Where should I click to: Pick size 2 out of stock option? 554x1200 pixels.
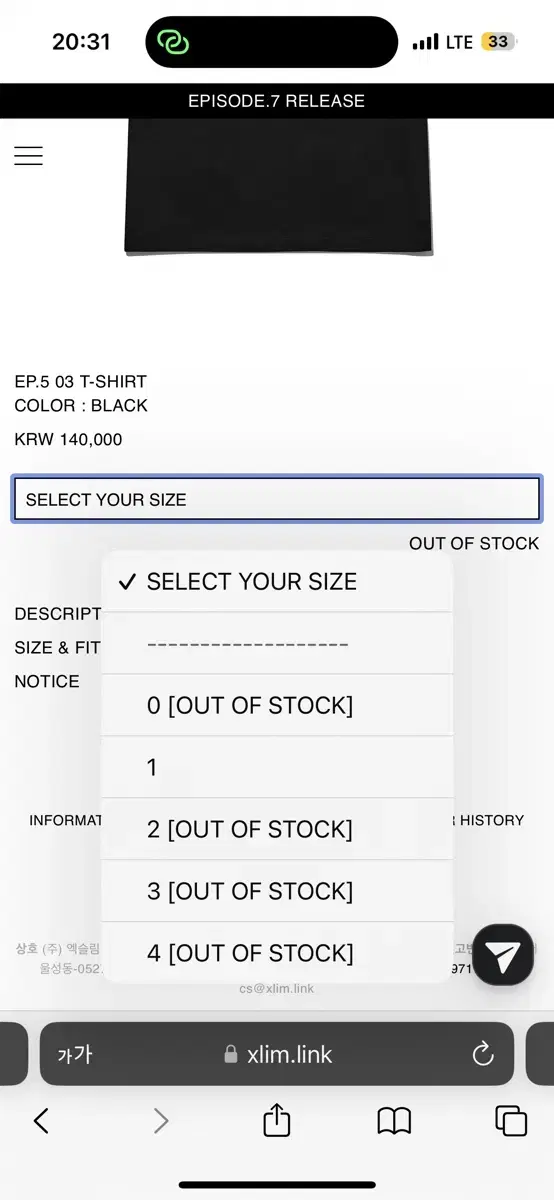277,830
